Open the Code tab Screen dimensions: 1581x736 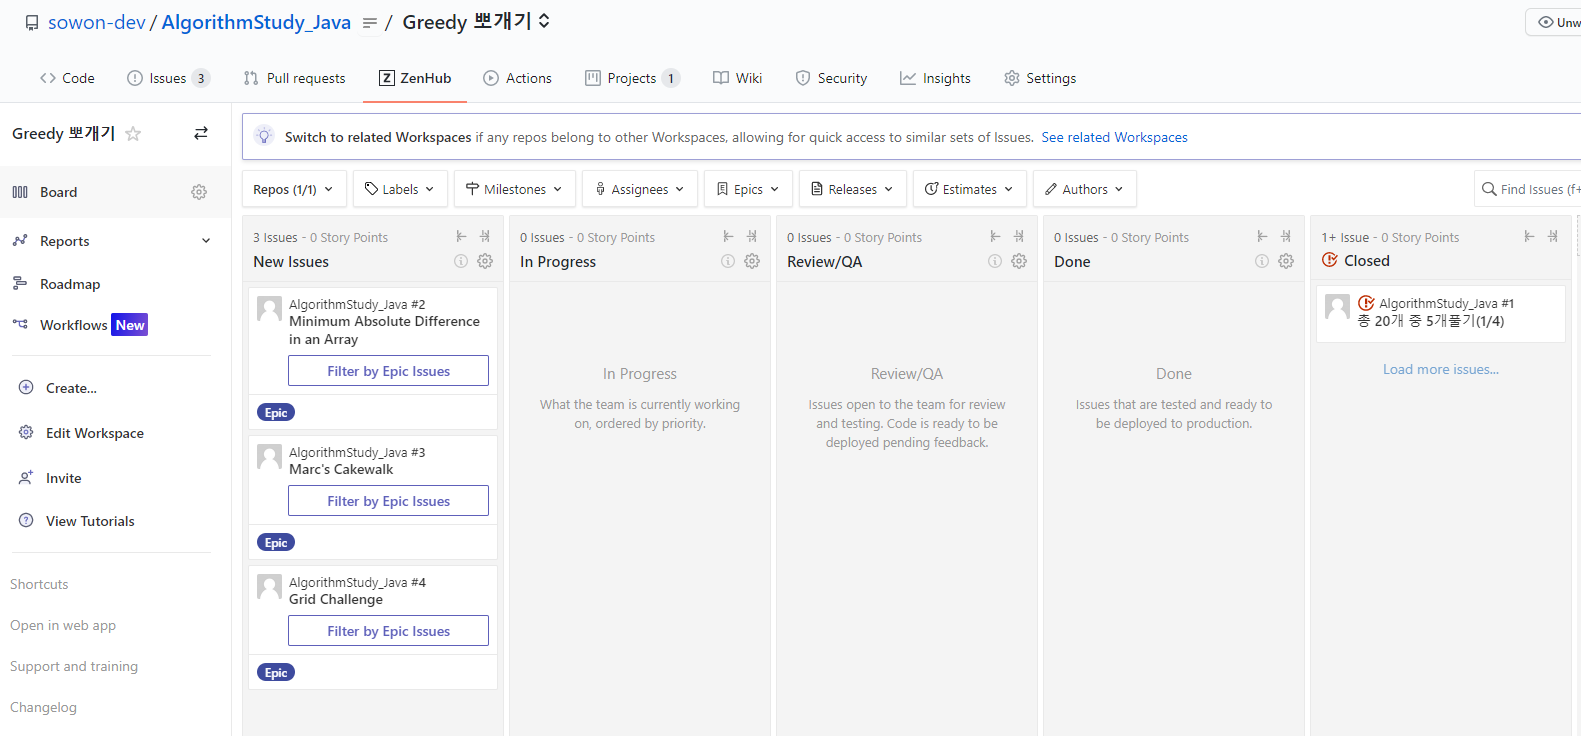click(67, 78)
